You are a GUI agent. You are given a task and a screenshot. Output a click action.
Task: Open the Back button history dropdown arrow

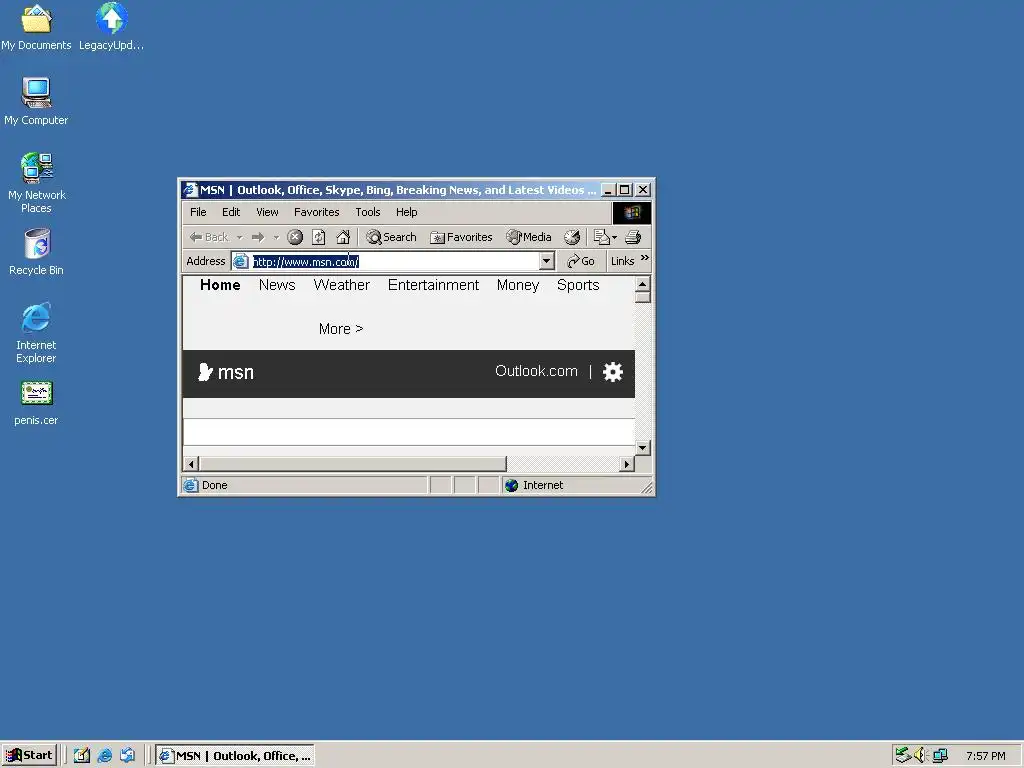click(240, 237)
